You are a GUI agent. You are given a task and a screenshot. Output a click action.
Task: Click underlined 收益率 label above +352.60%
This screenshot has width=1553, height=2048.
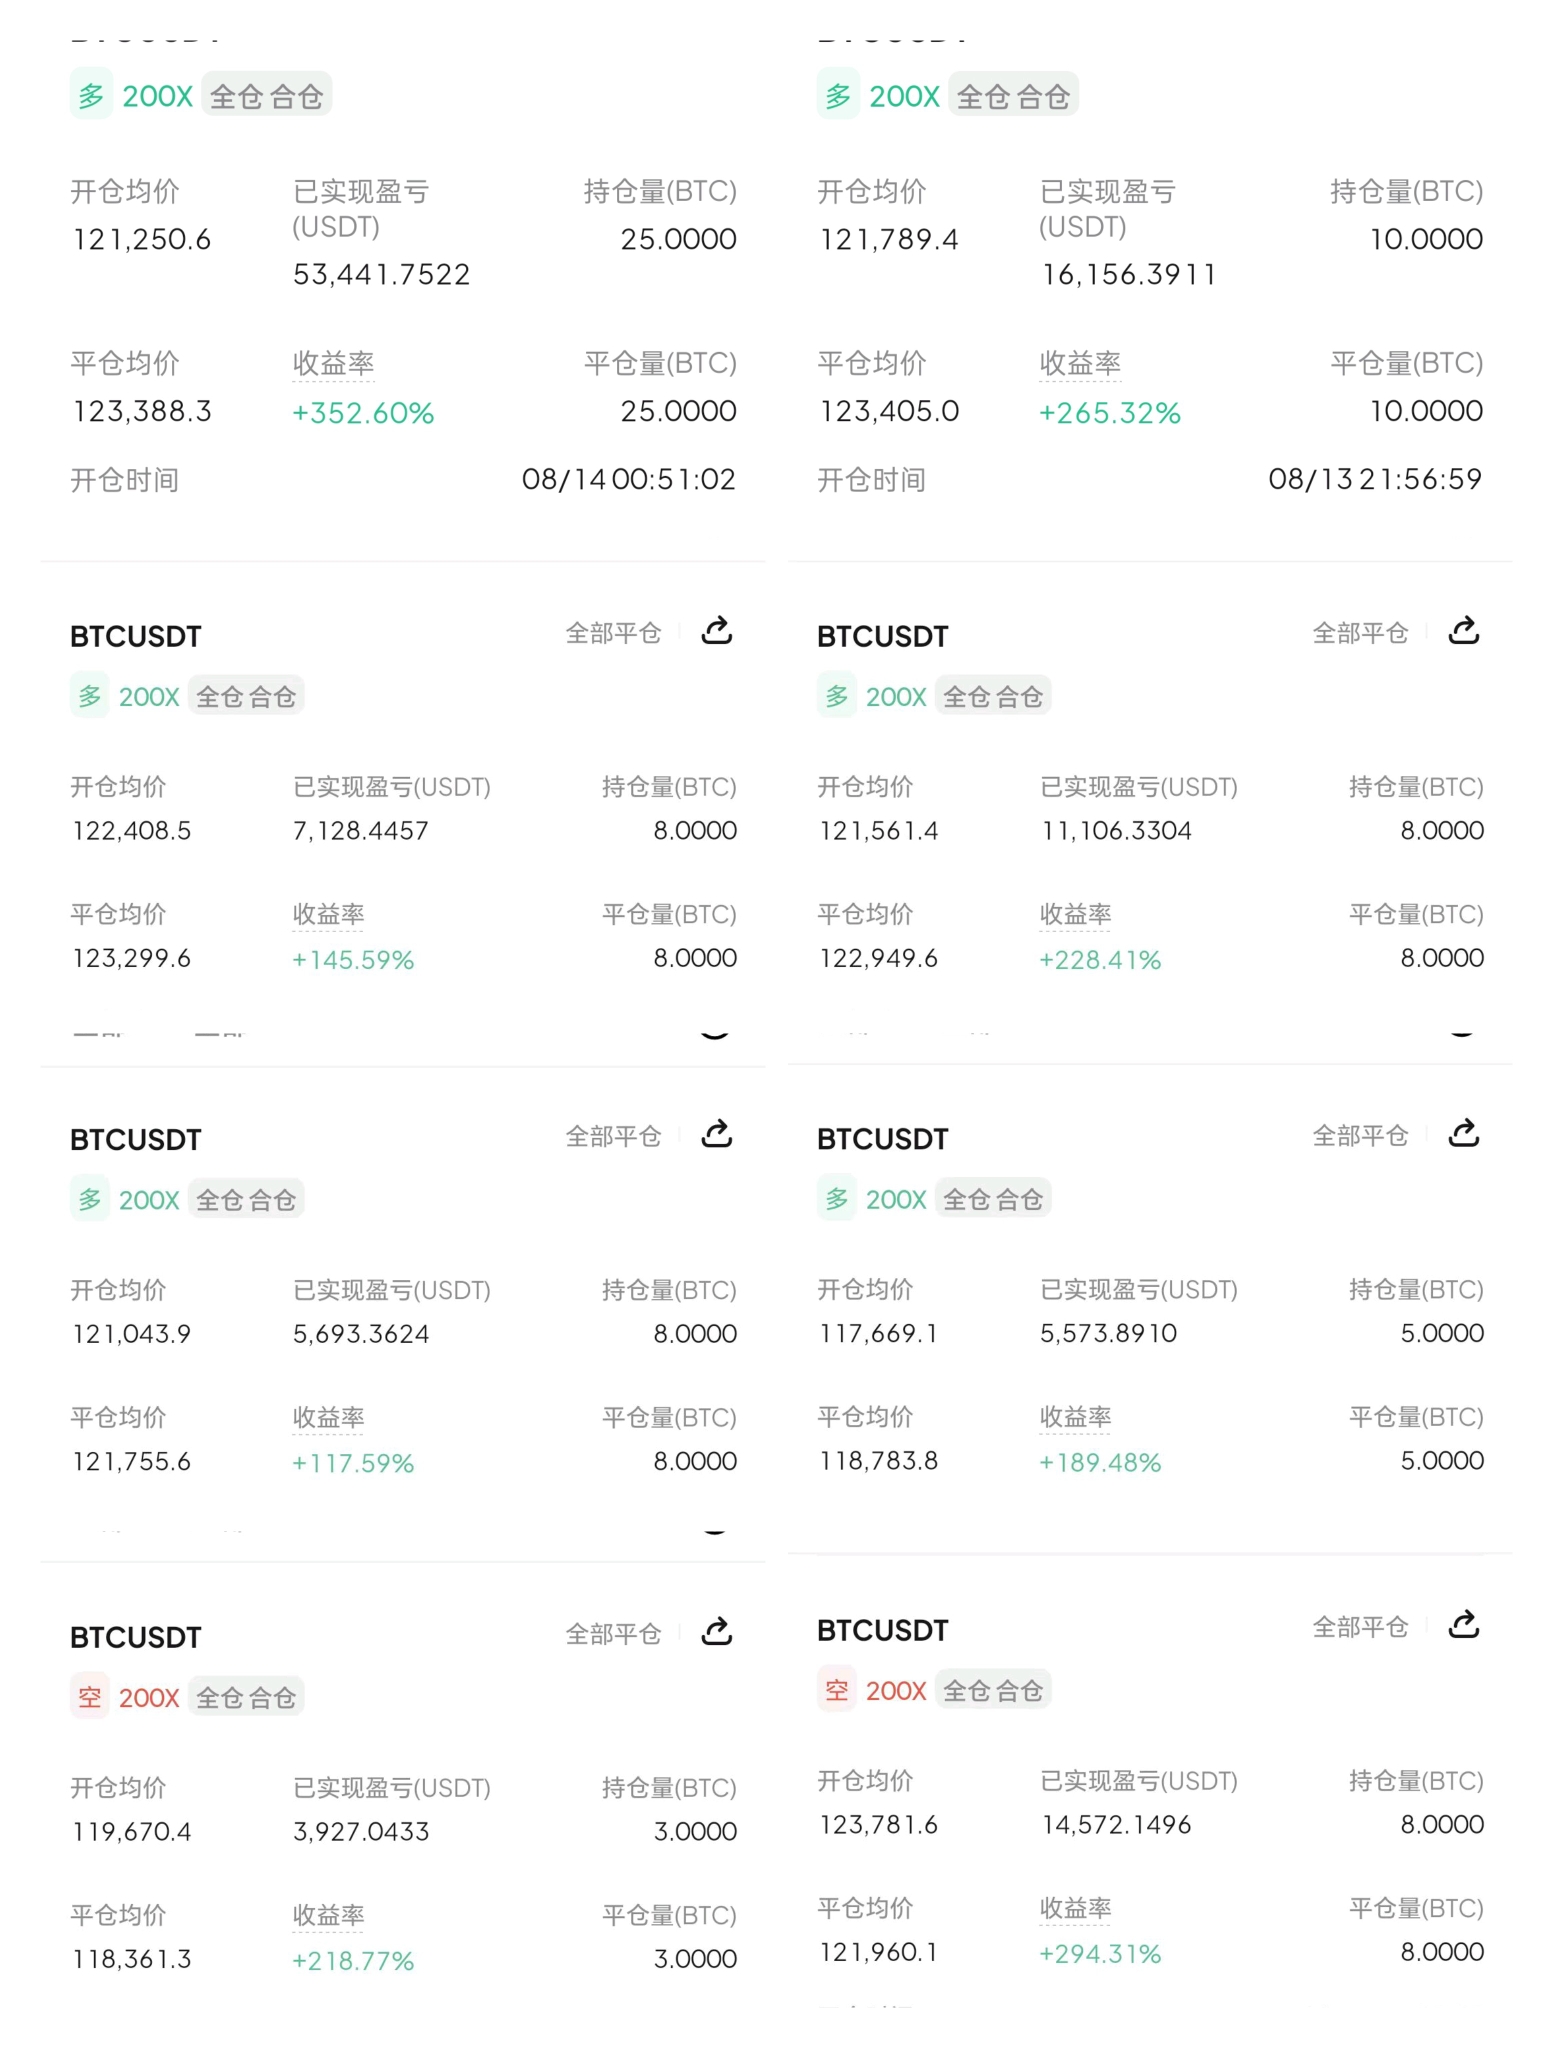click(x=333, y=364)
